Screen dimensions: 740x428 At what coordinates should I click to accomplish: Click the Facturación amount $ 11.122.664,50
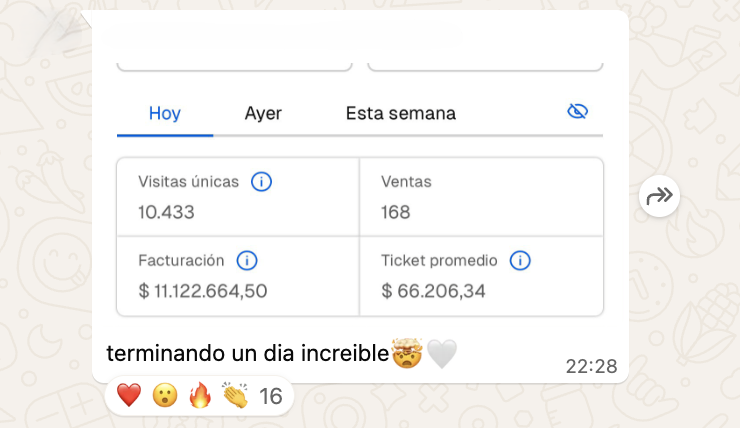point(203,291)
